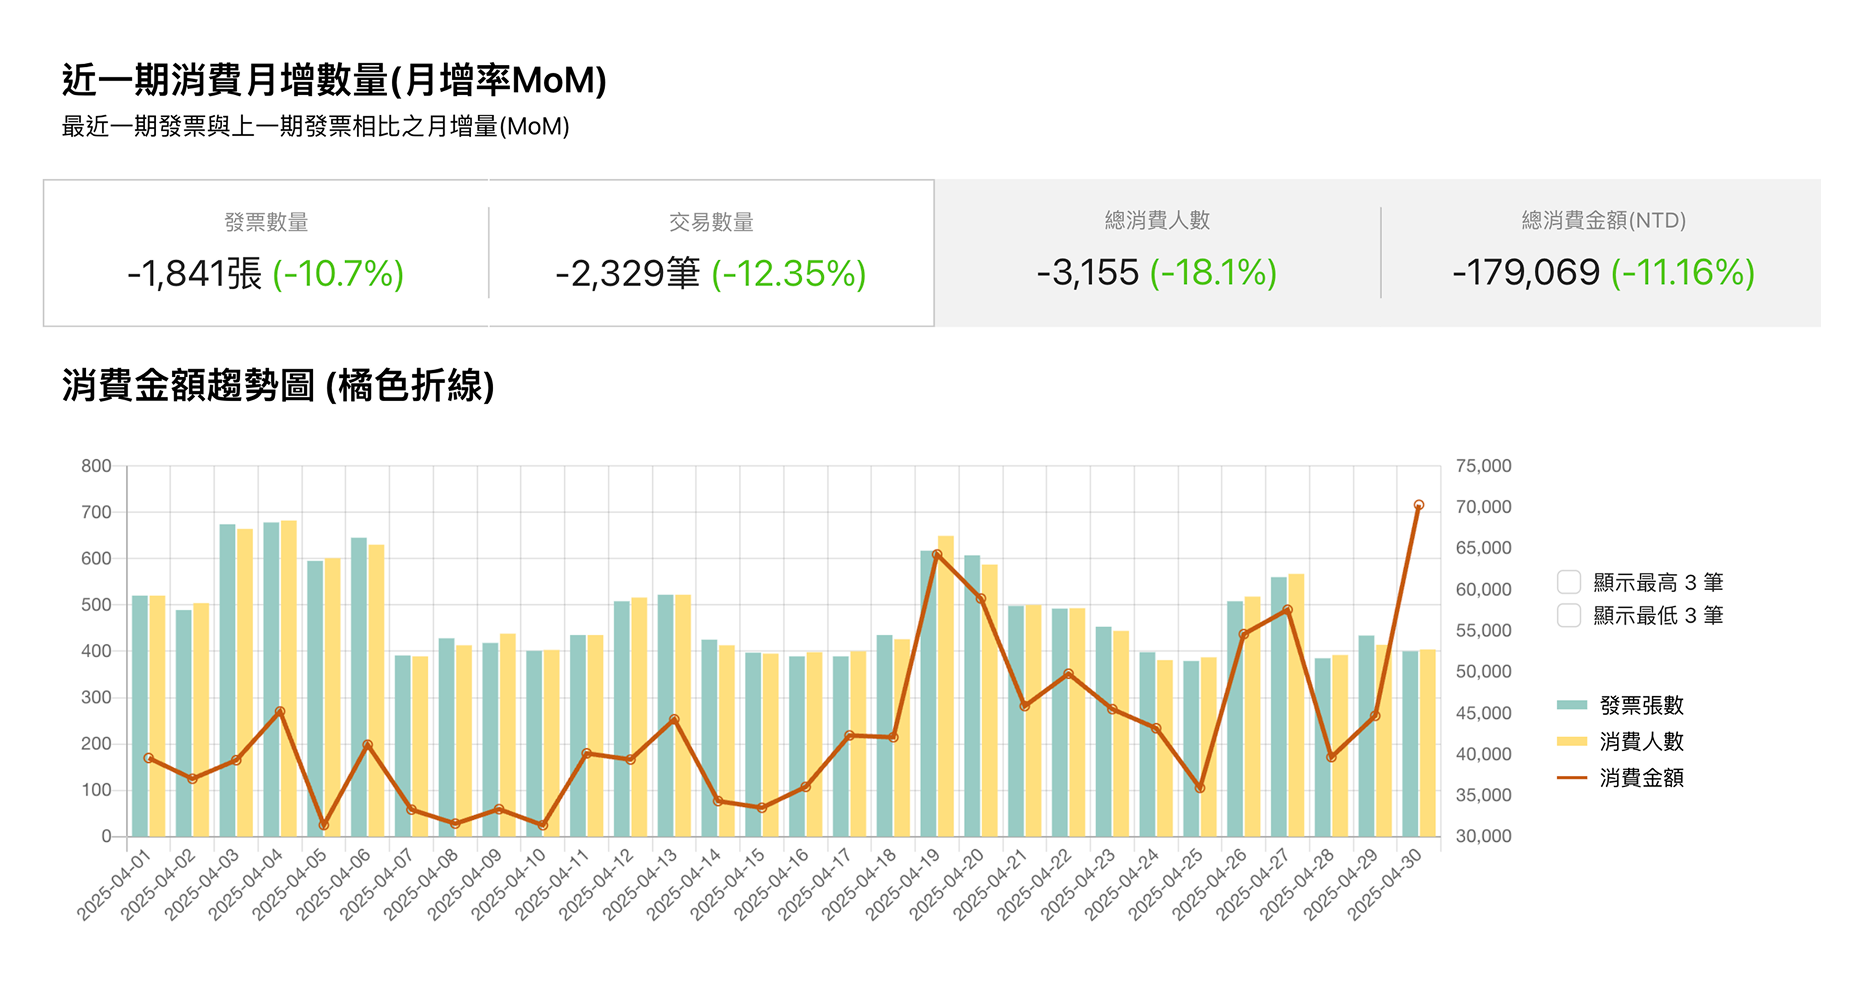Click the 2025-04-30 spending line point

[1418, 505]
